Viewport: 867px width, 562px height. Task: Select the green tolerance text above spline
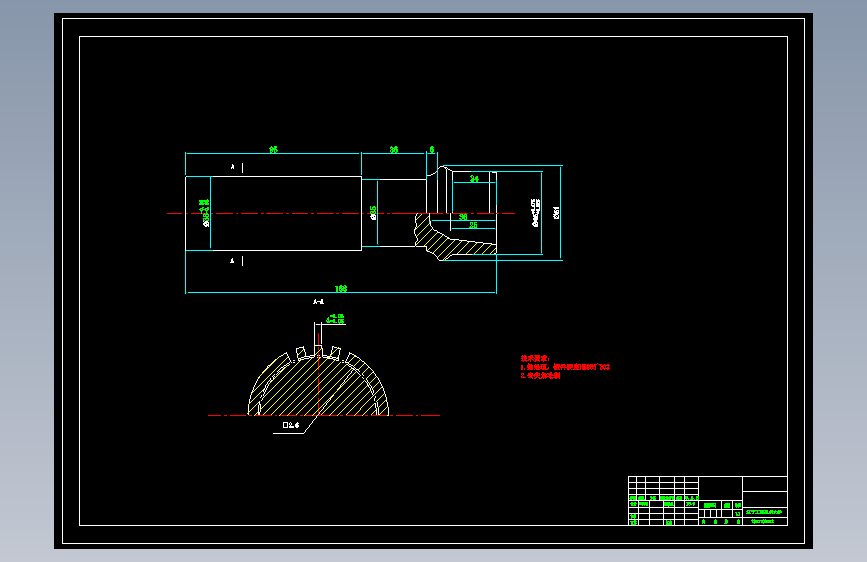[335, 318]
